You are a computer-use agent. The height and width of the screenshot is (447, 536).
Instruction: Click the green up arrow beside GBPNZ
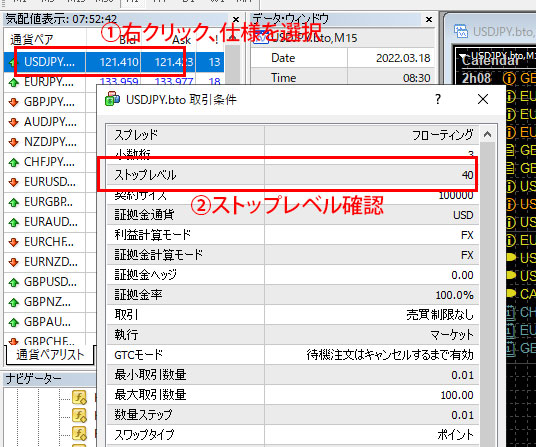pos(14,302)
